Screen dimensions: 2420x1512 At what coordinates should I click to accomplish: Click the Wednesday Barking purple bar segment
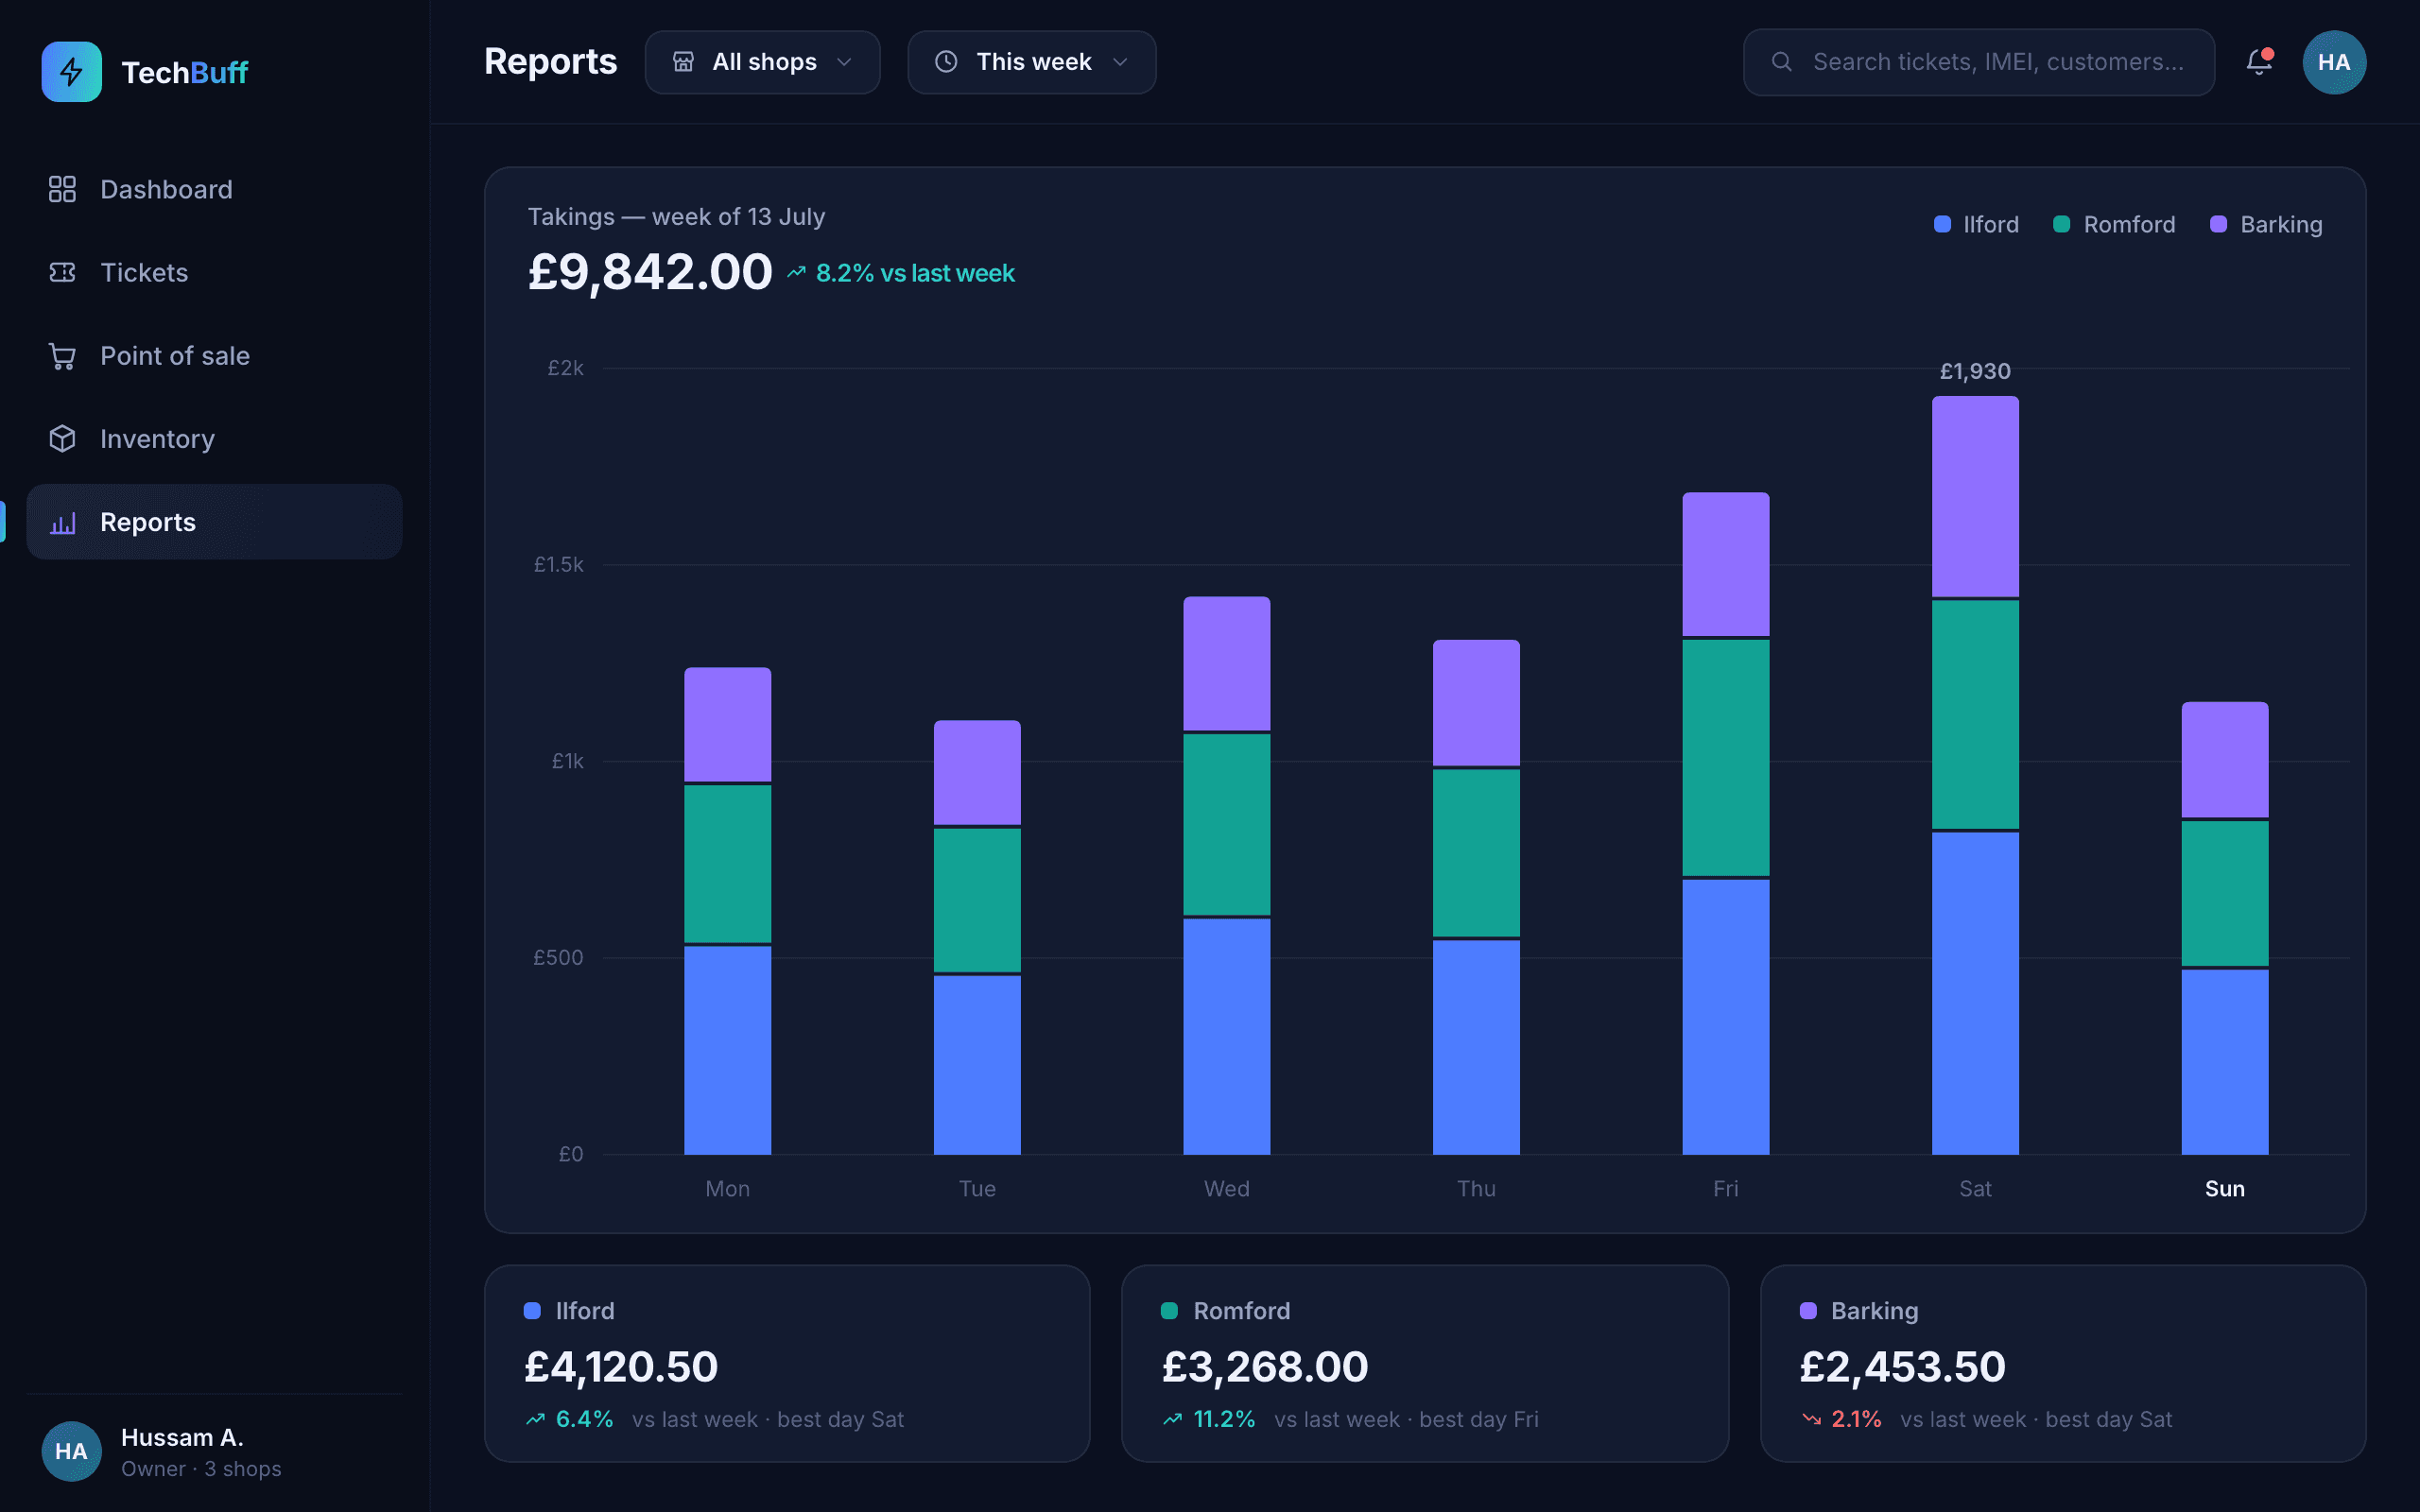point(1226,663)
